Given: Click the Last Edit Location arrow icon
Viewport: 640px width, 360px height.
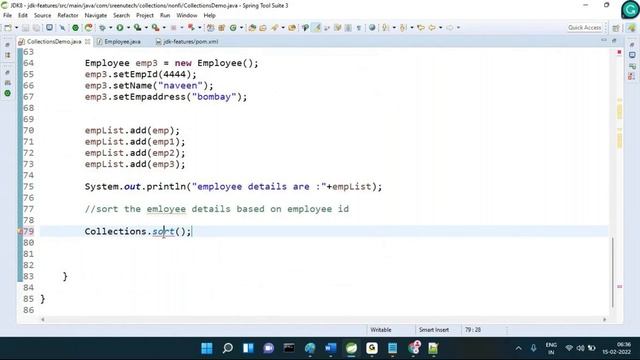Looking at the screenshot, I should (421, 28).
